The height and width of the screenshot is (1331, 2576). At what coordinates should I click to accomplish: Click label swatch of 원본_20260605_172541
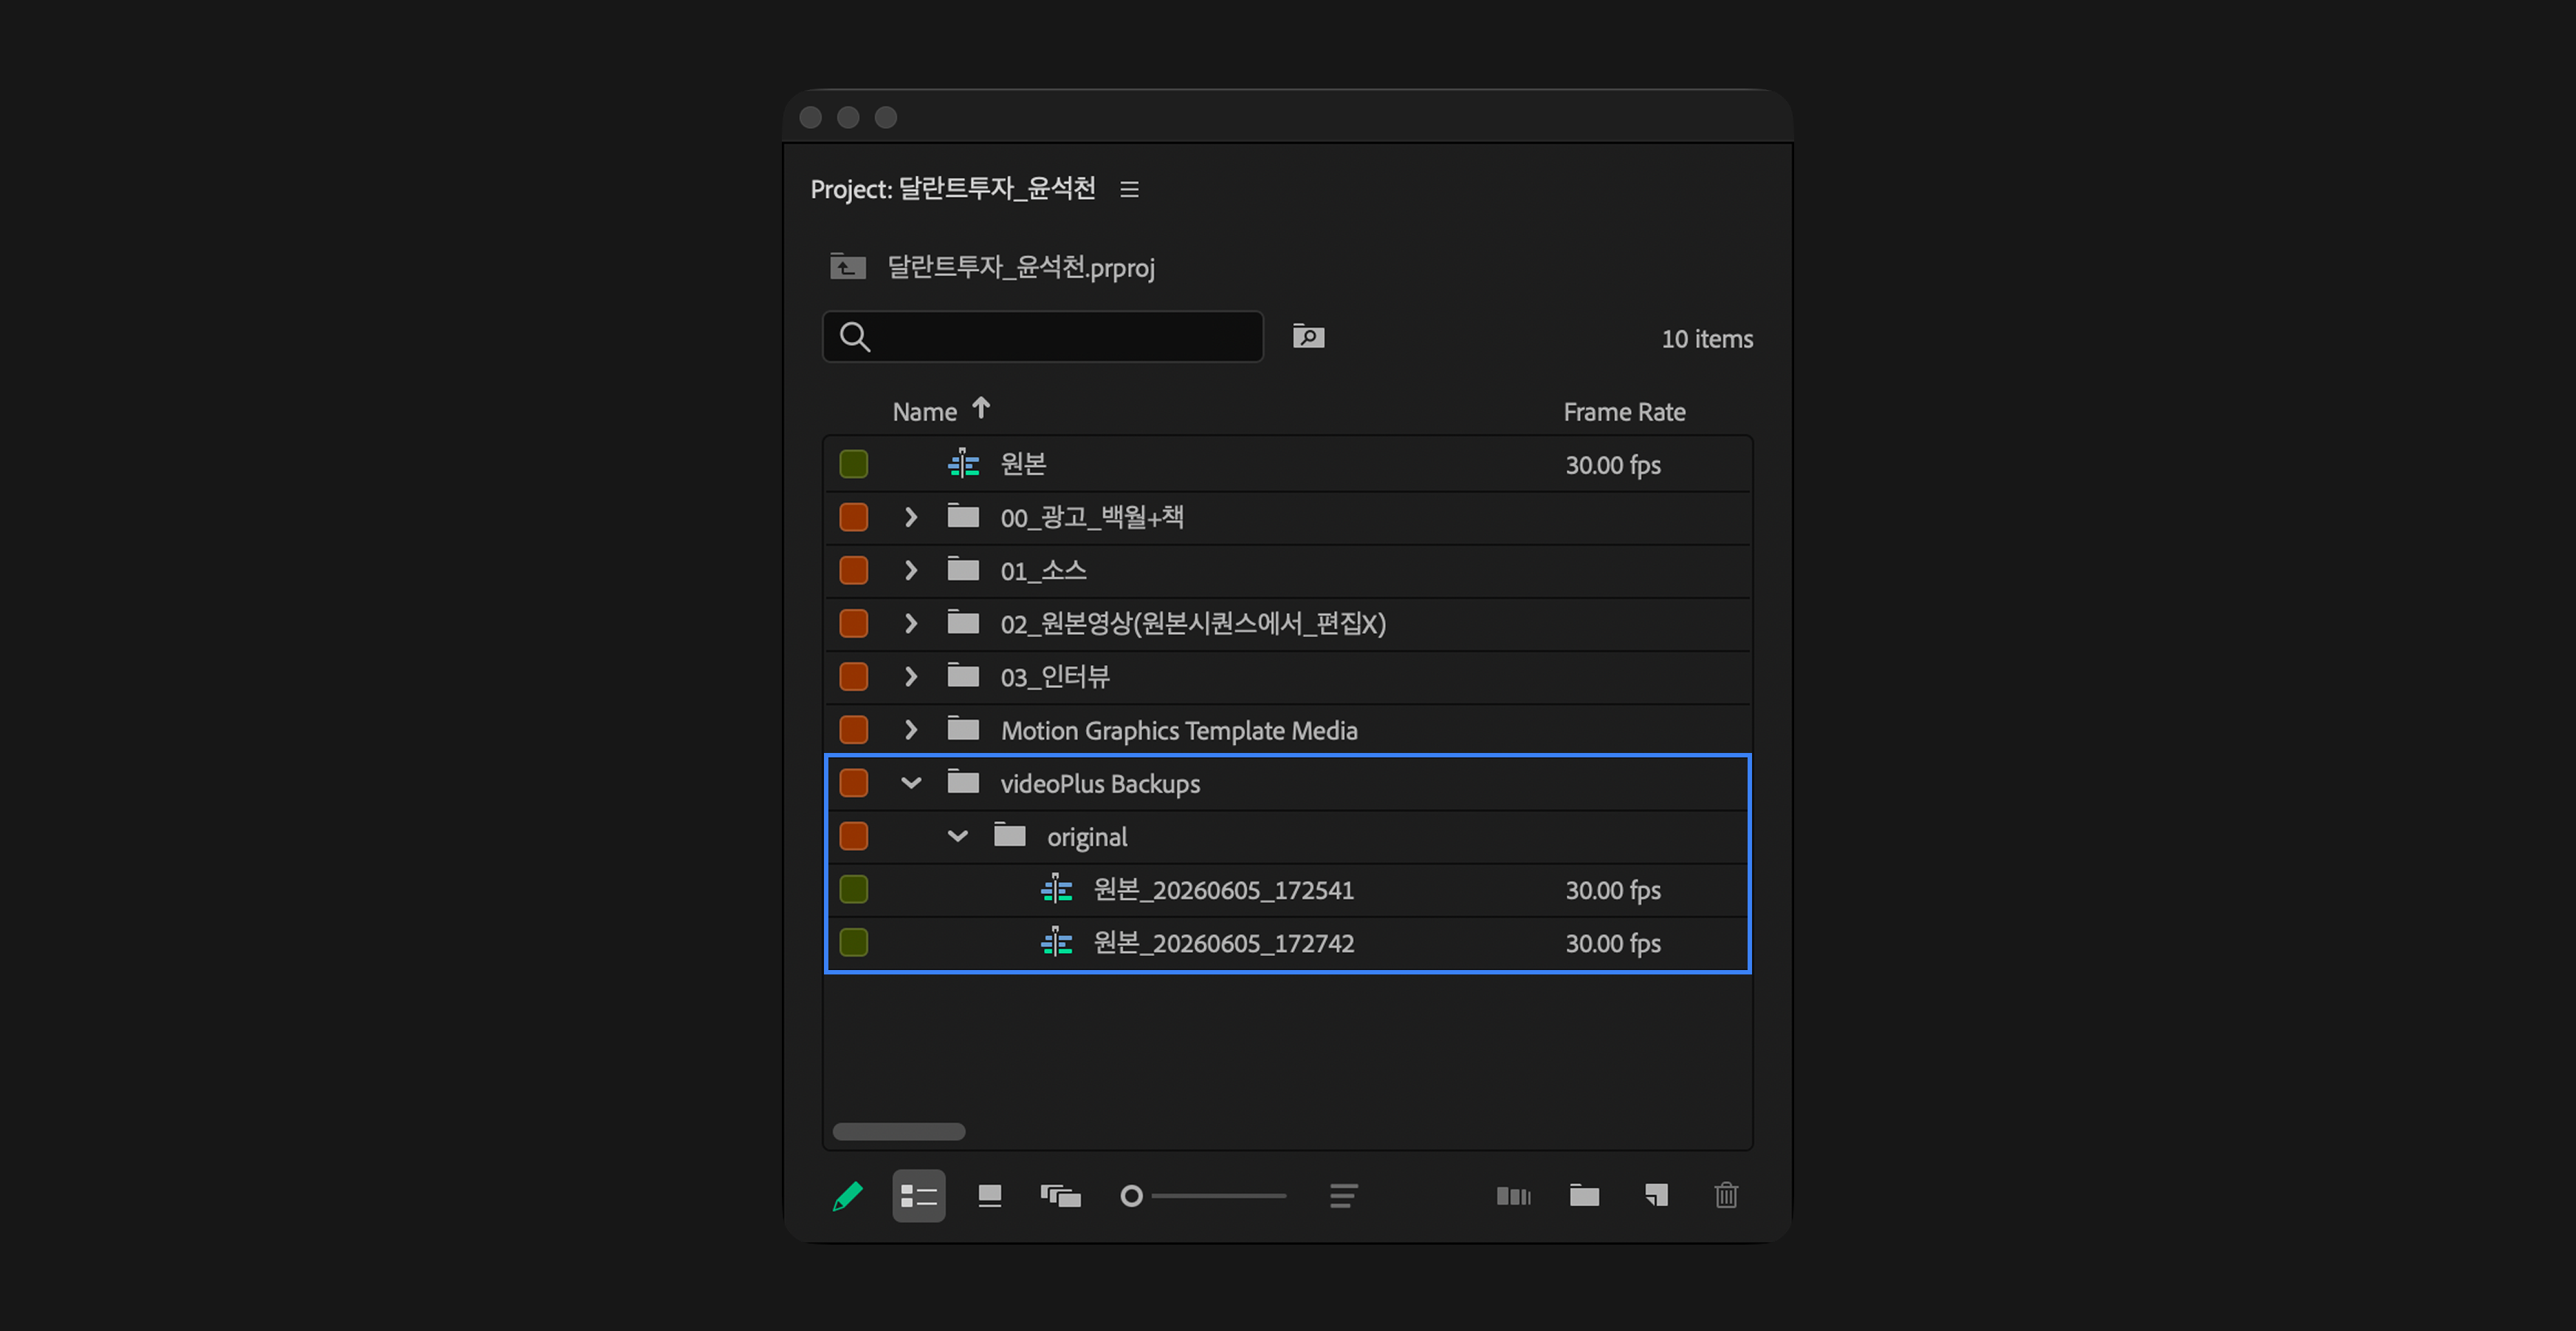853,889
